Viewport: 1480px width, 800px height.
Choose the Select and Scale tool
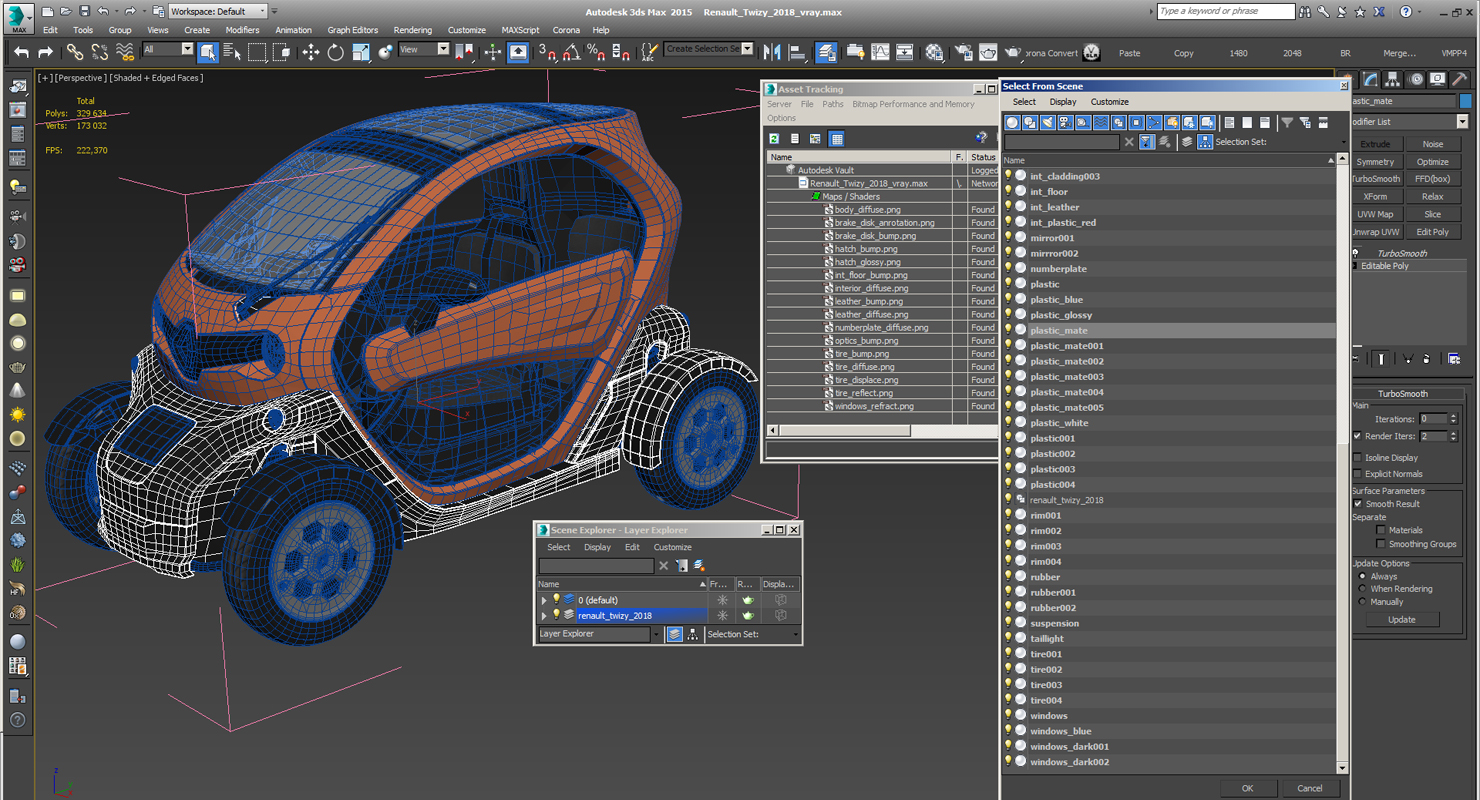361,52
